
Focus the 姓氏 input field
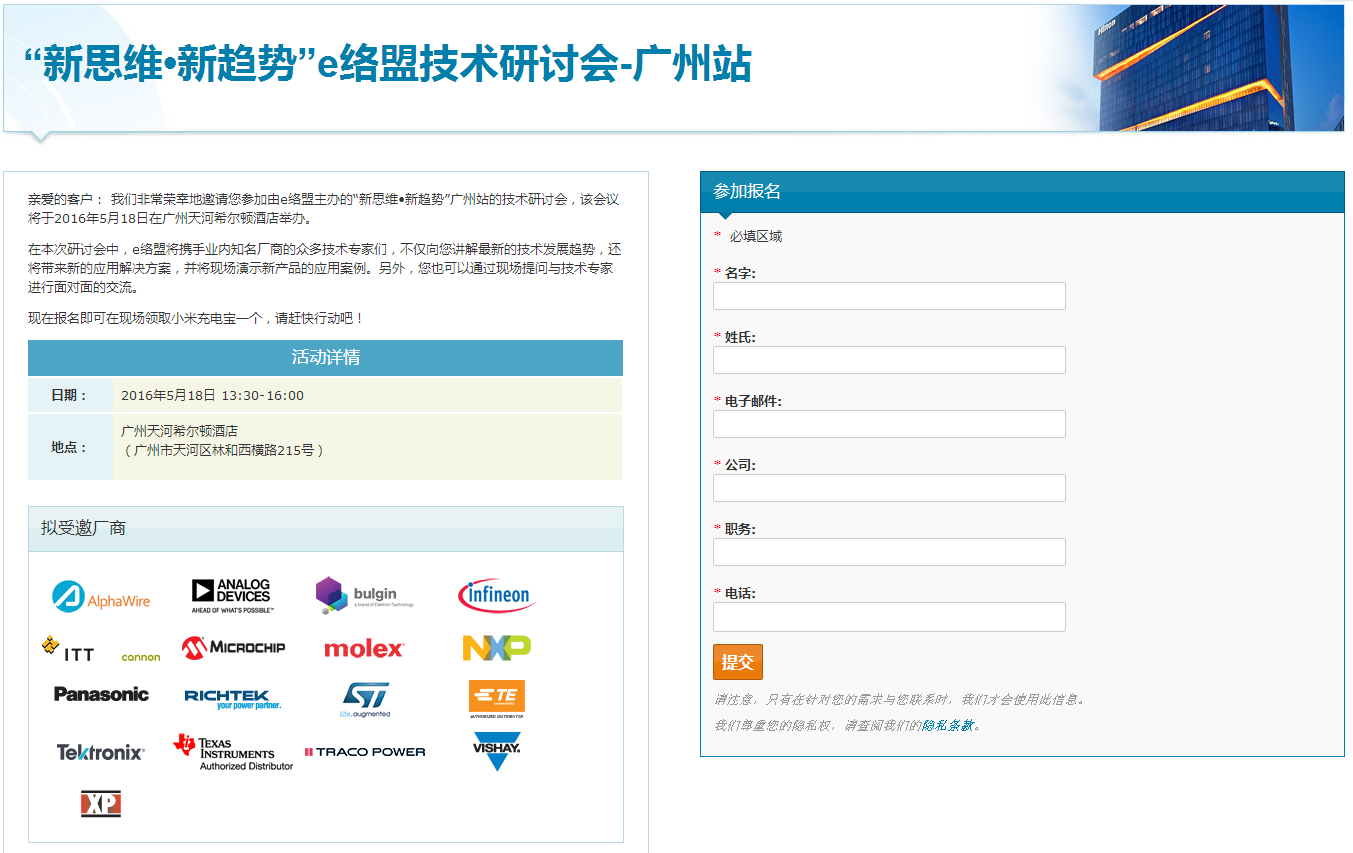(x=889, y=360)
